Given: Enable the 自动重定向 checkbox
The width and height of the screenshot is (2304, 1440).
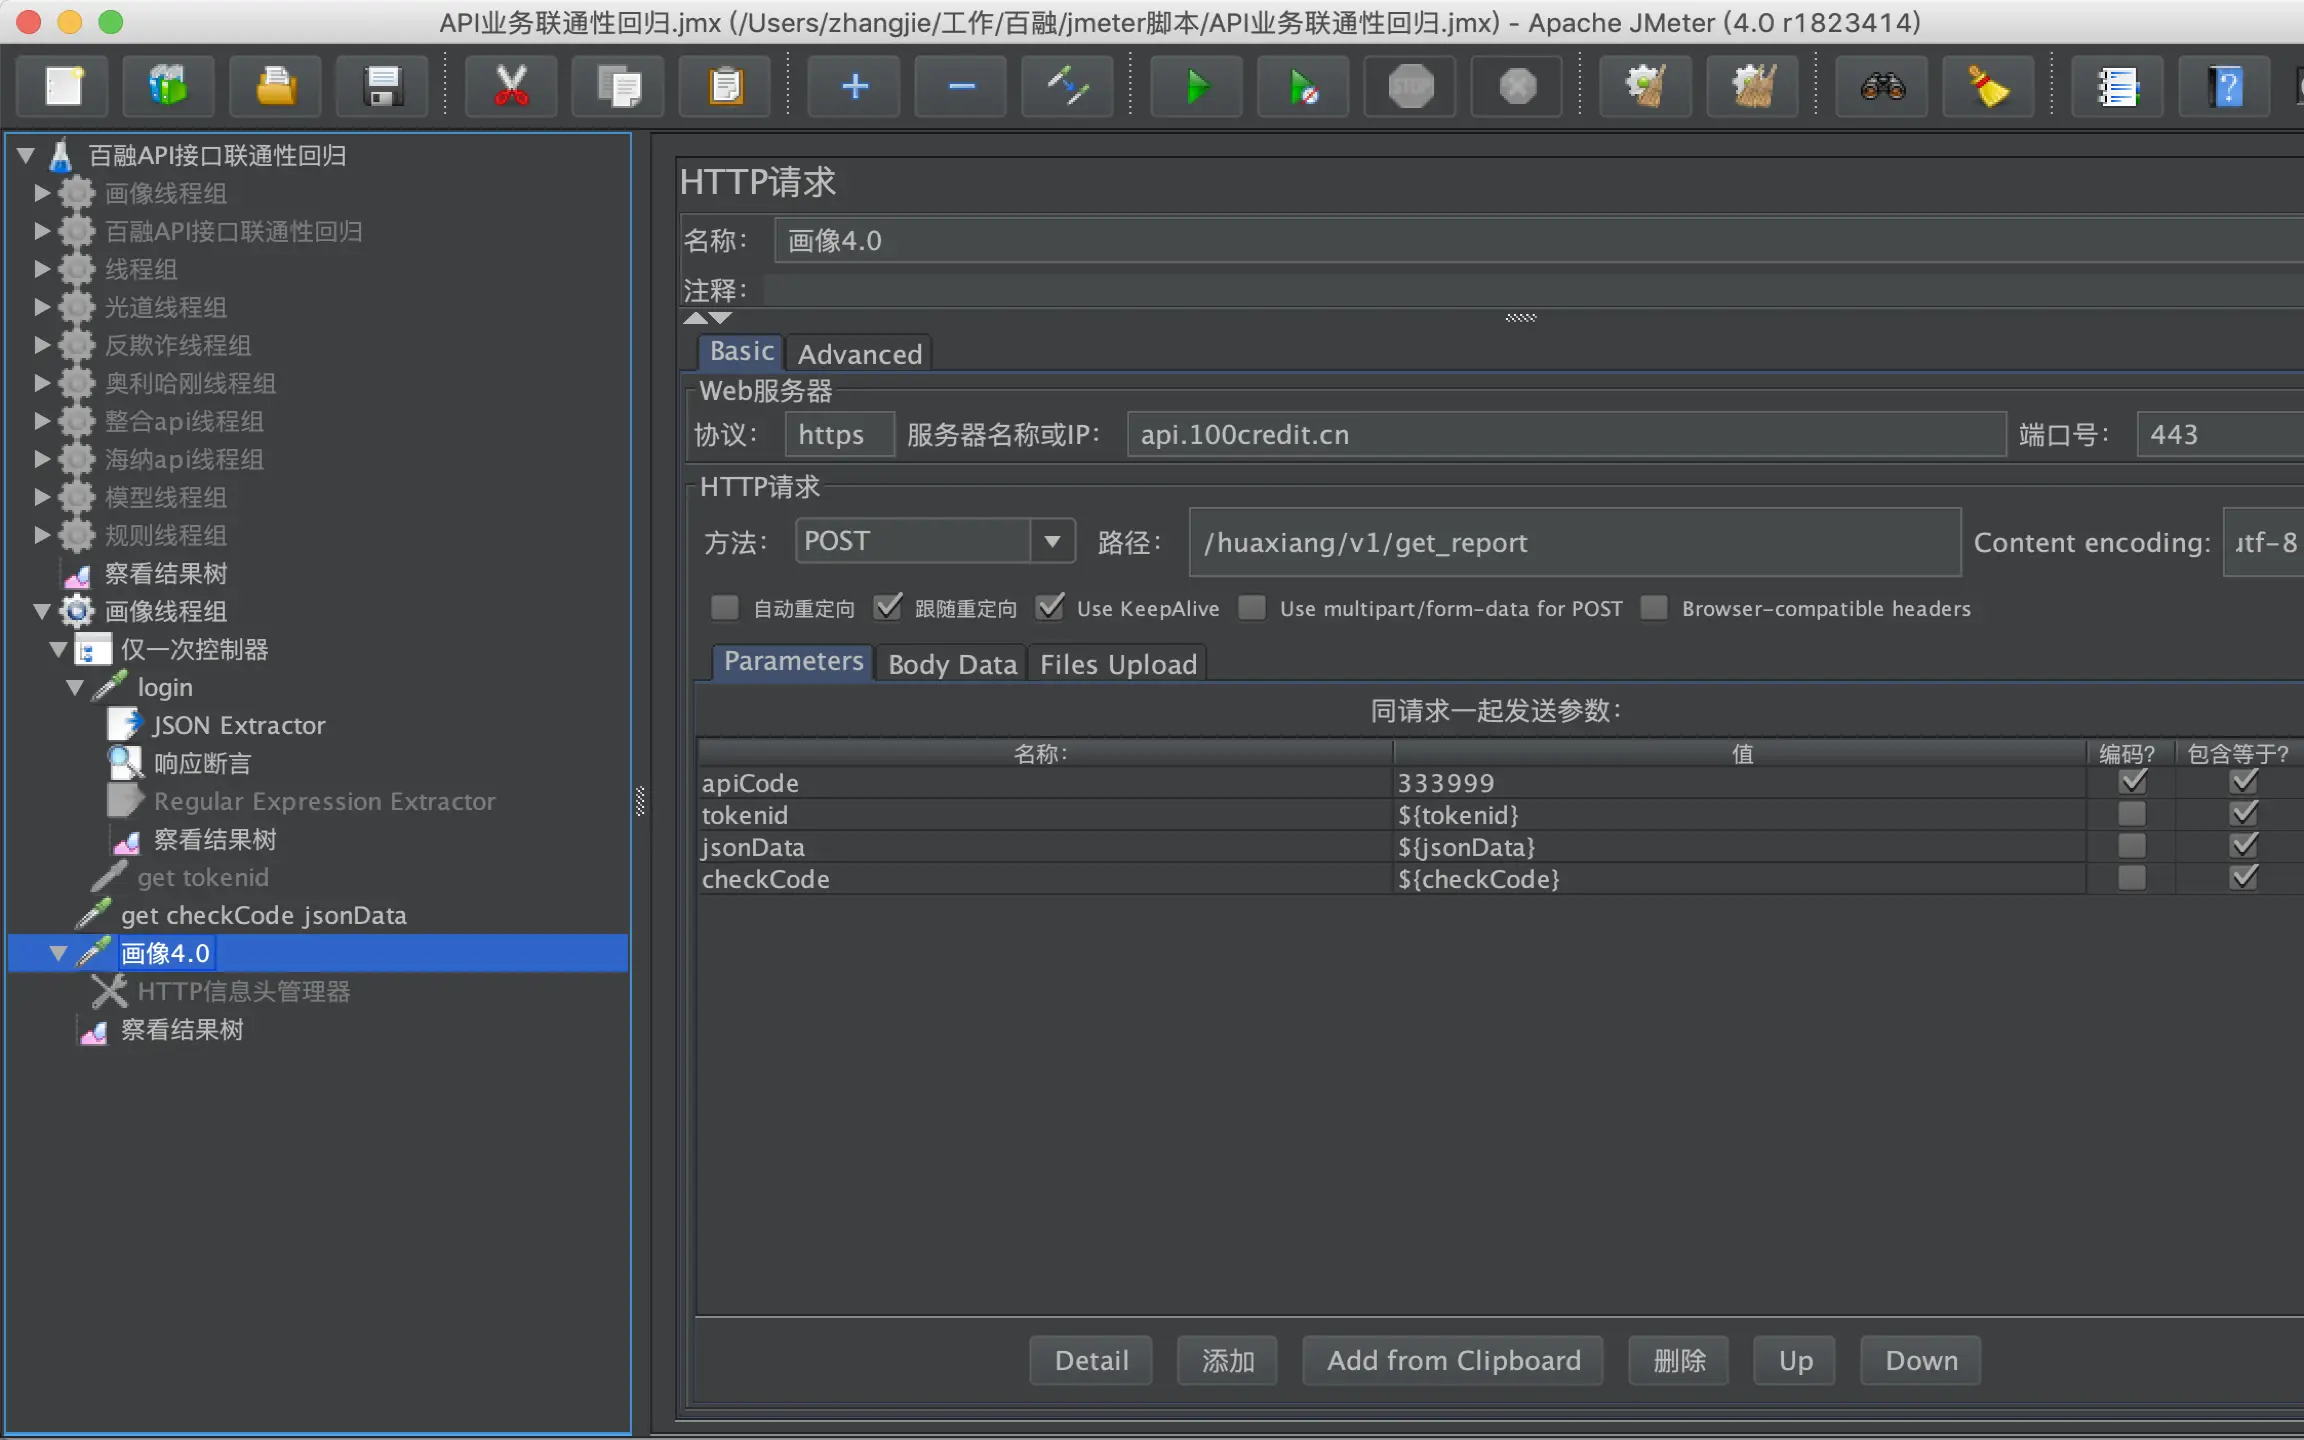Looking at the screenshot, I should 725,608.
